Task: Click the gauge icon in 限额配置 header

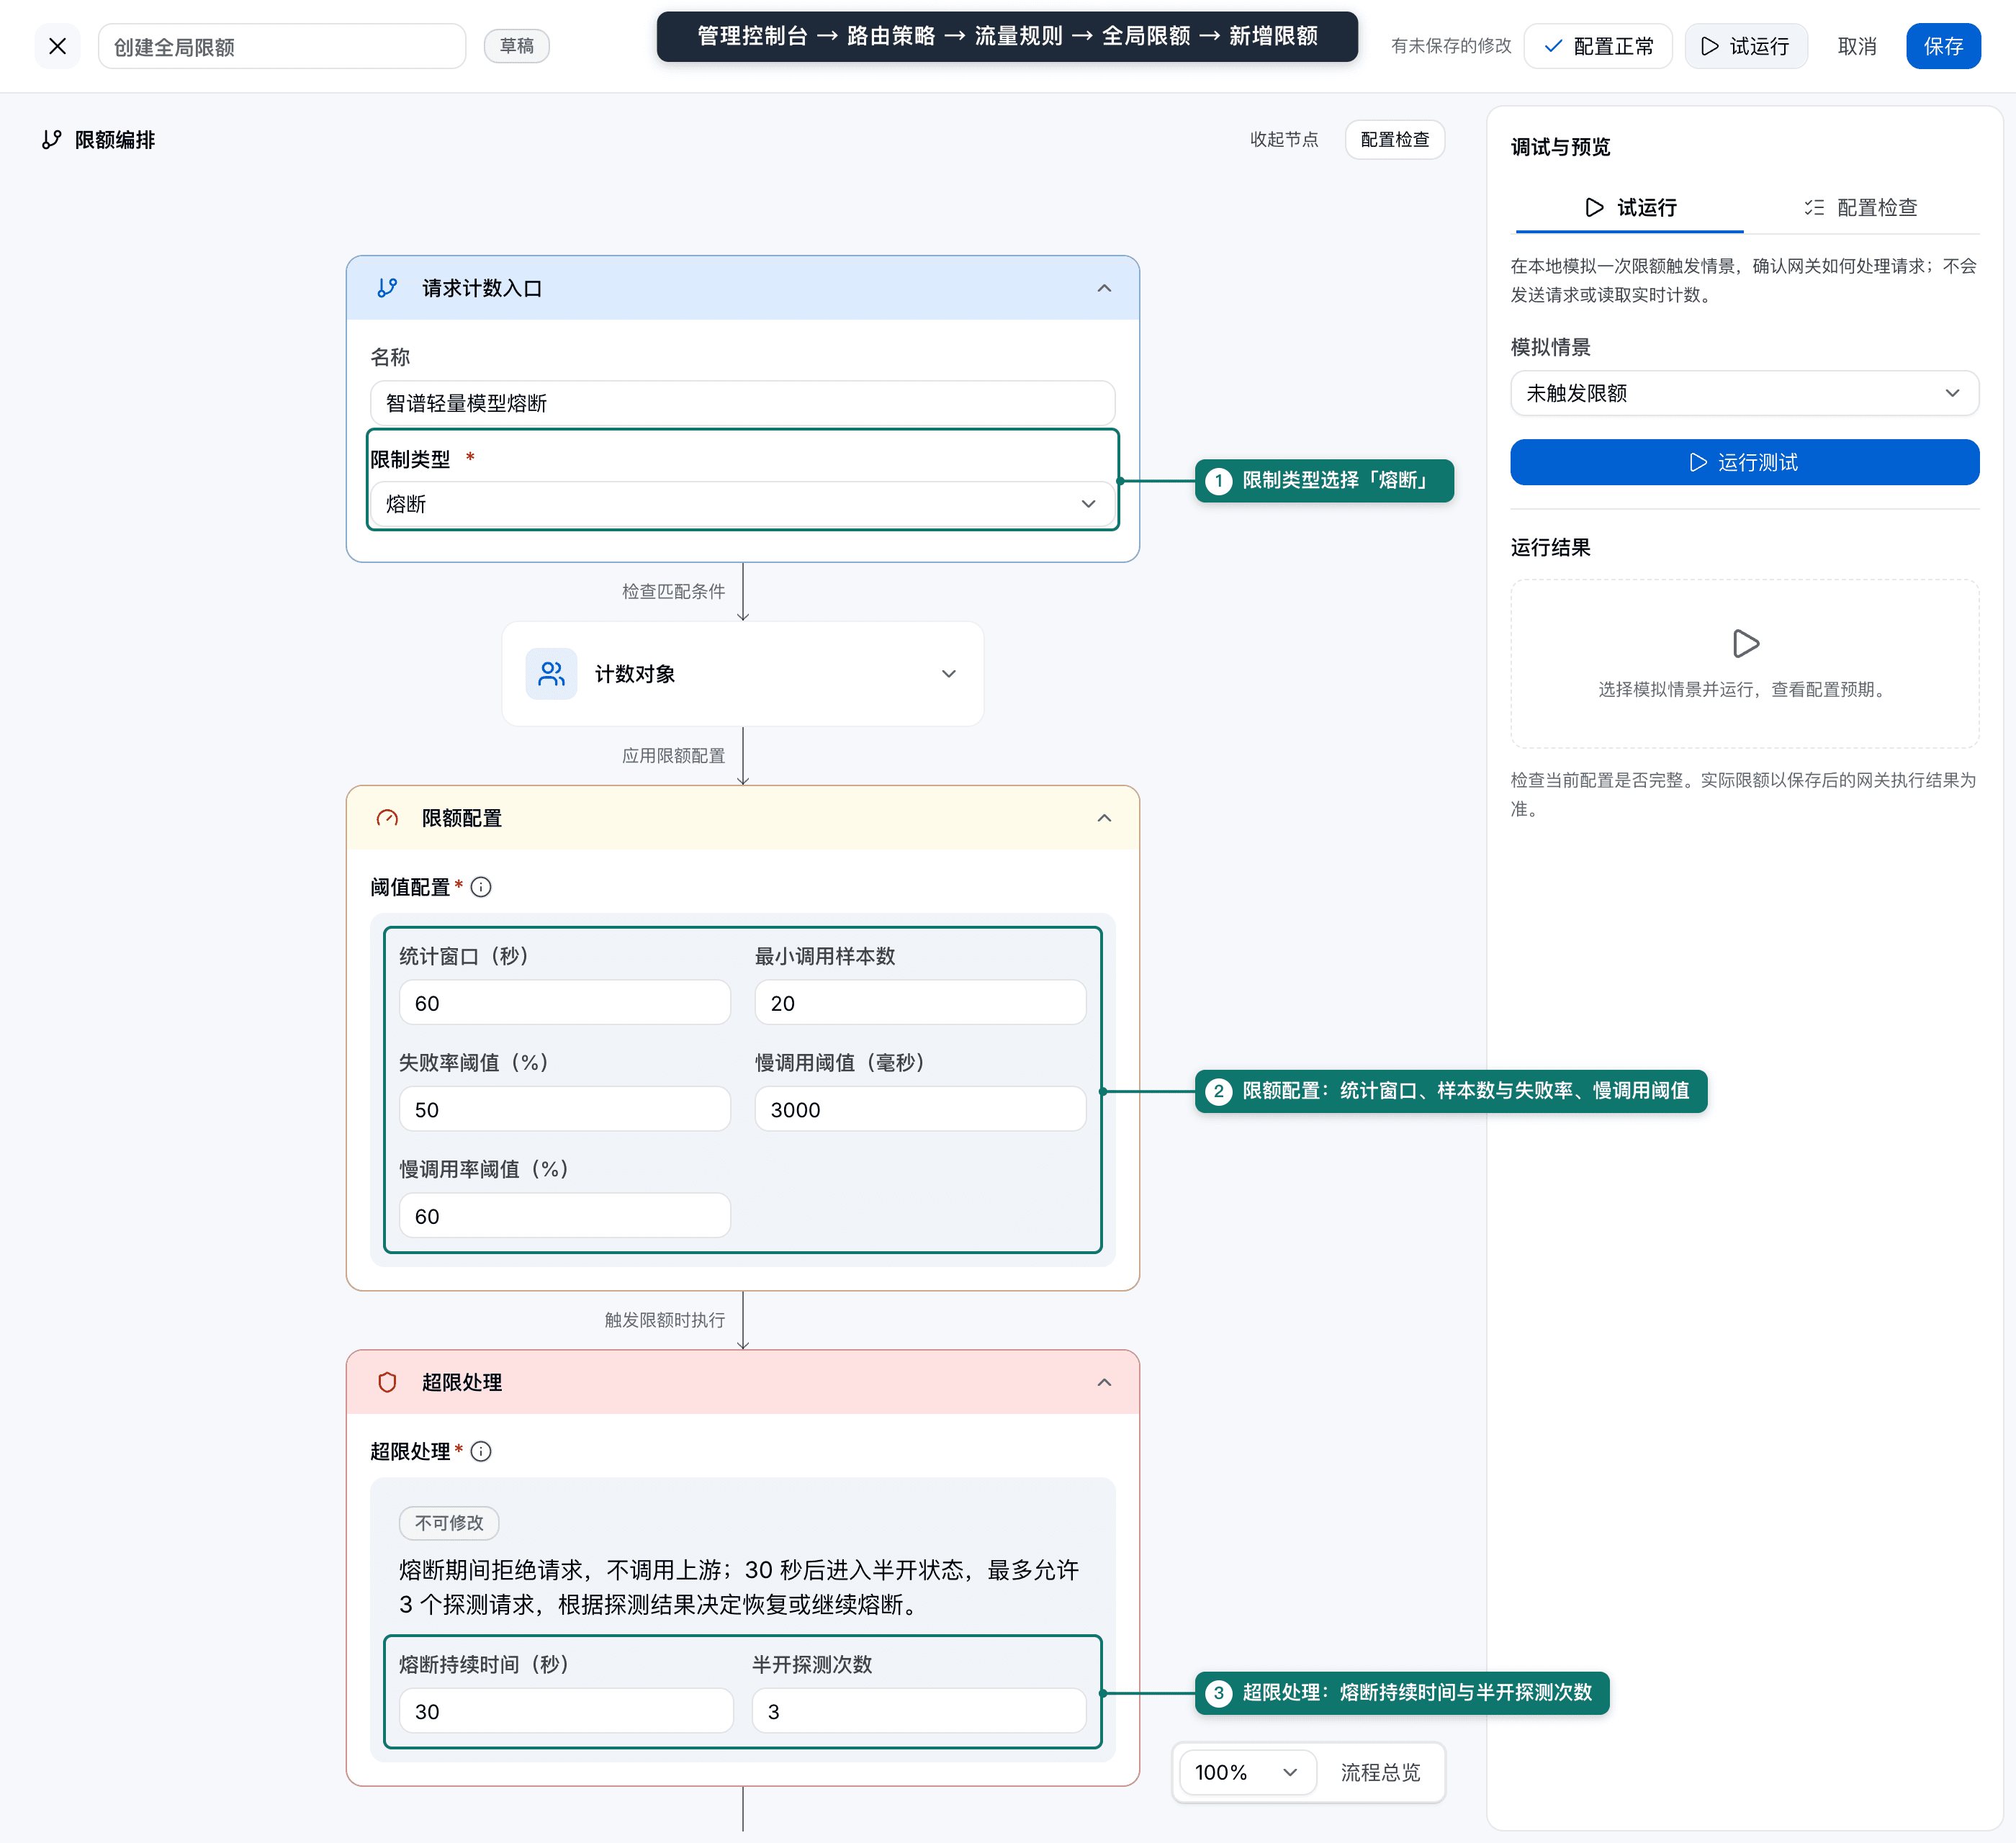Action: (387, 818)
